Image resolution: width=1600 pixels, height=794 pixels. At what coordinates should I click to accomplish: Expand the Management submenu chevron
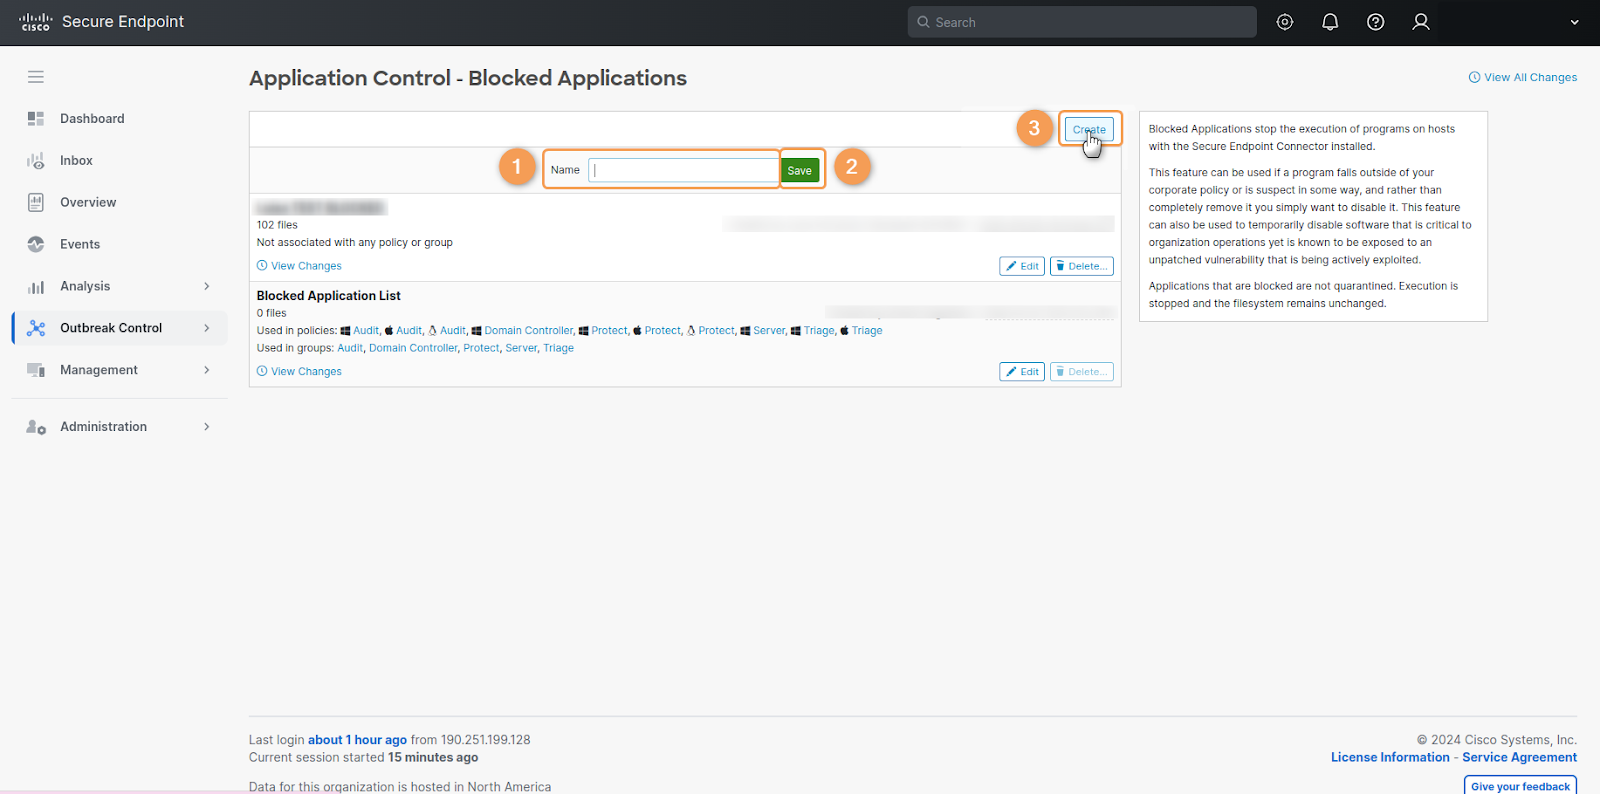(207, 370)
